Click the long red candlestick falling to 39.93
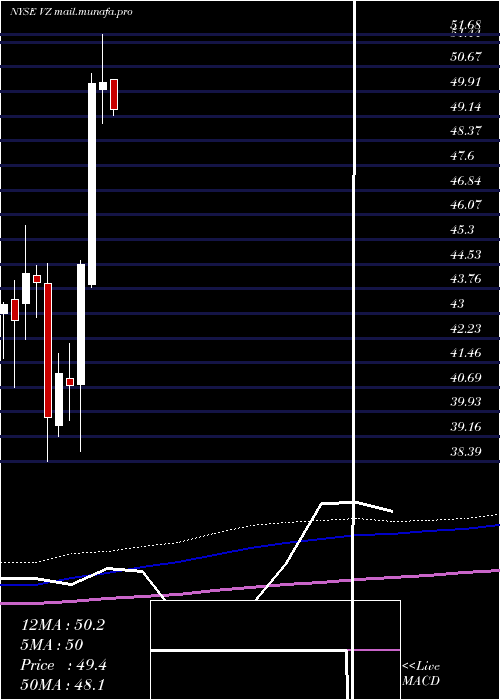 (x=48, y=350)
